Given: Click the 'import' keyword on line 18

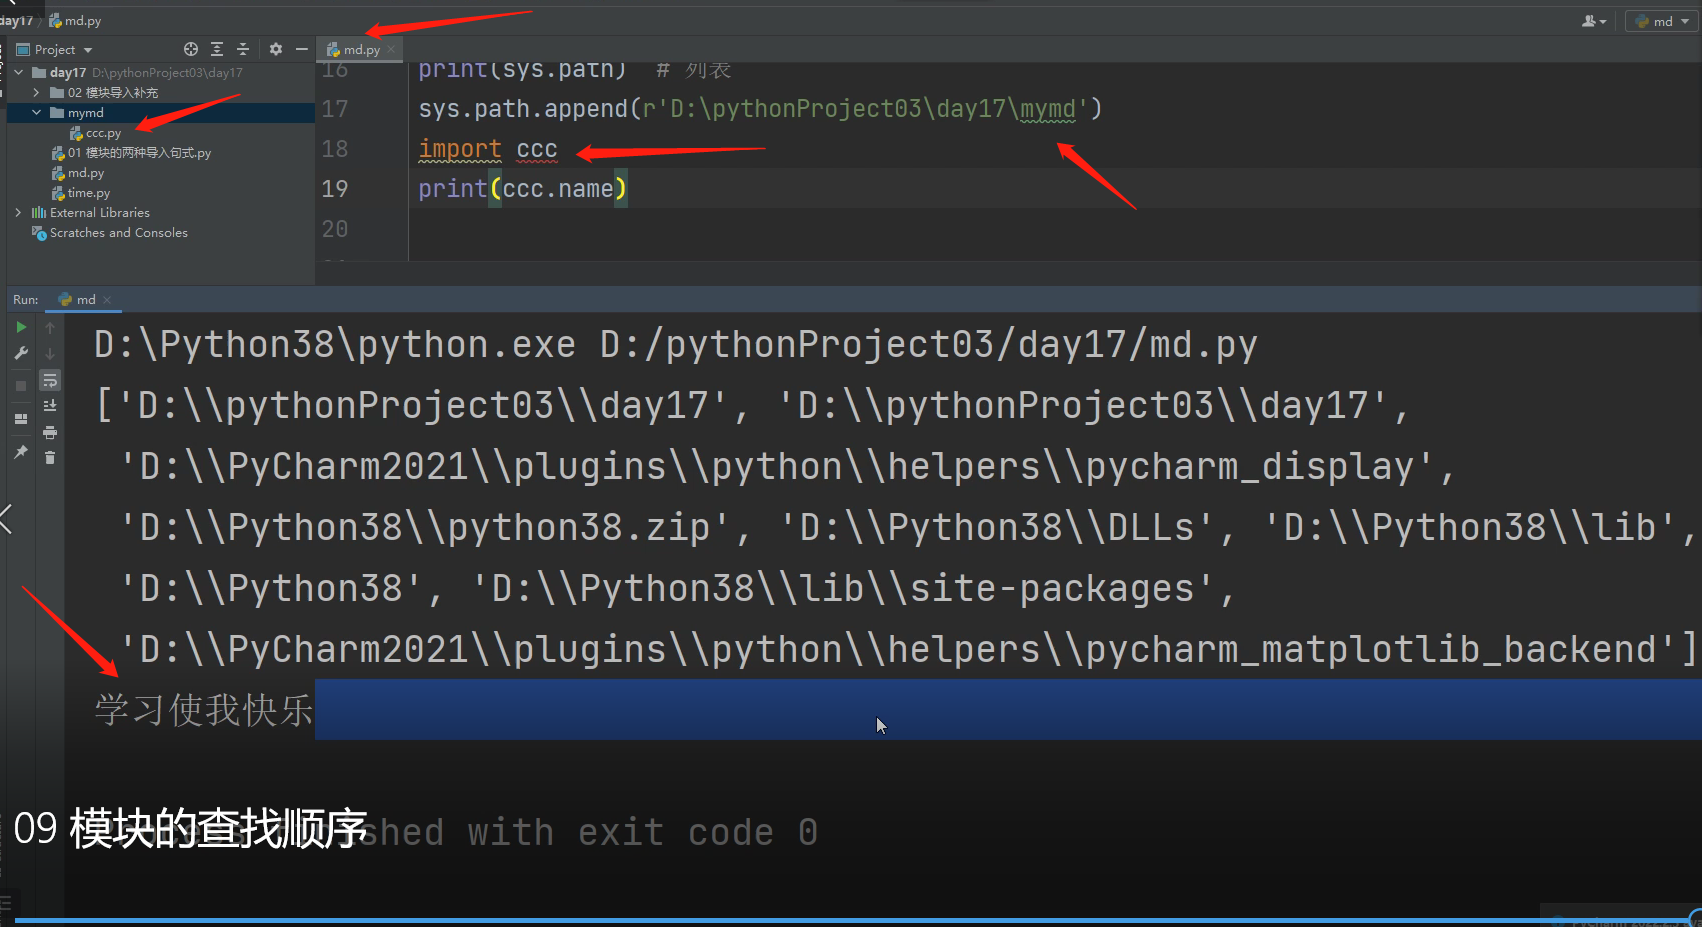Looking at the screenshot, I should [x=460, y=149].
